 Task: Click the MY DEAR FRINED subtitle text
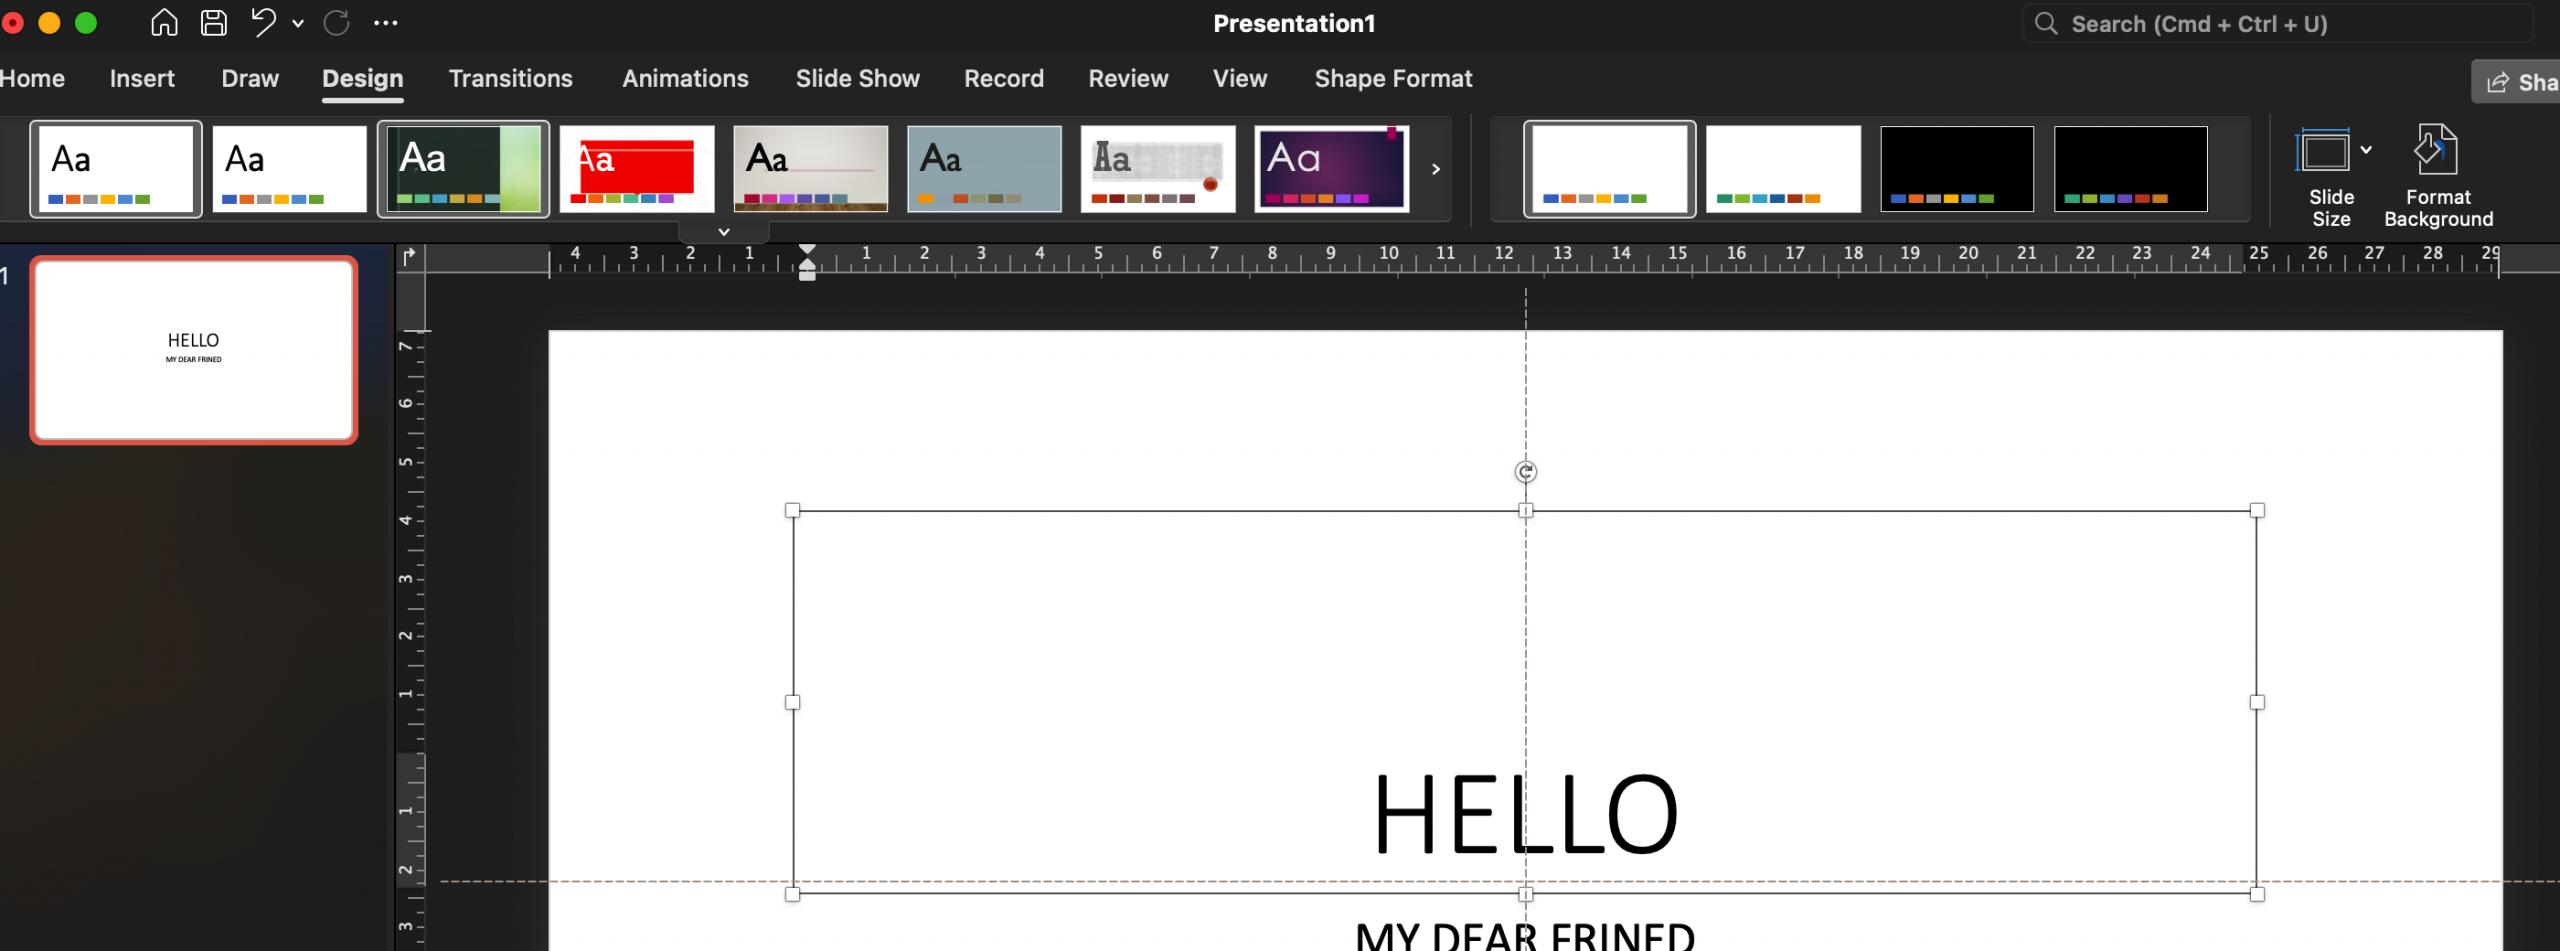pyautogui.click(x=1525, y=936)
